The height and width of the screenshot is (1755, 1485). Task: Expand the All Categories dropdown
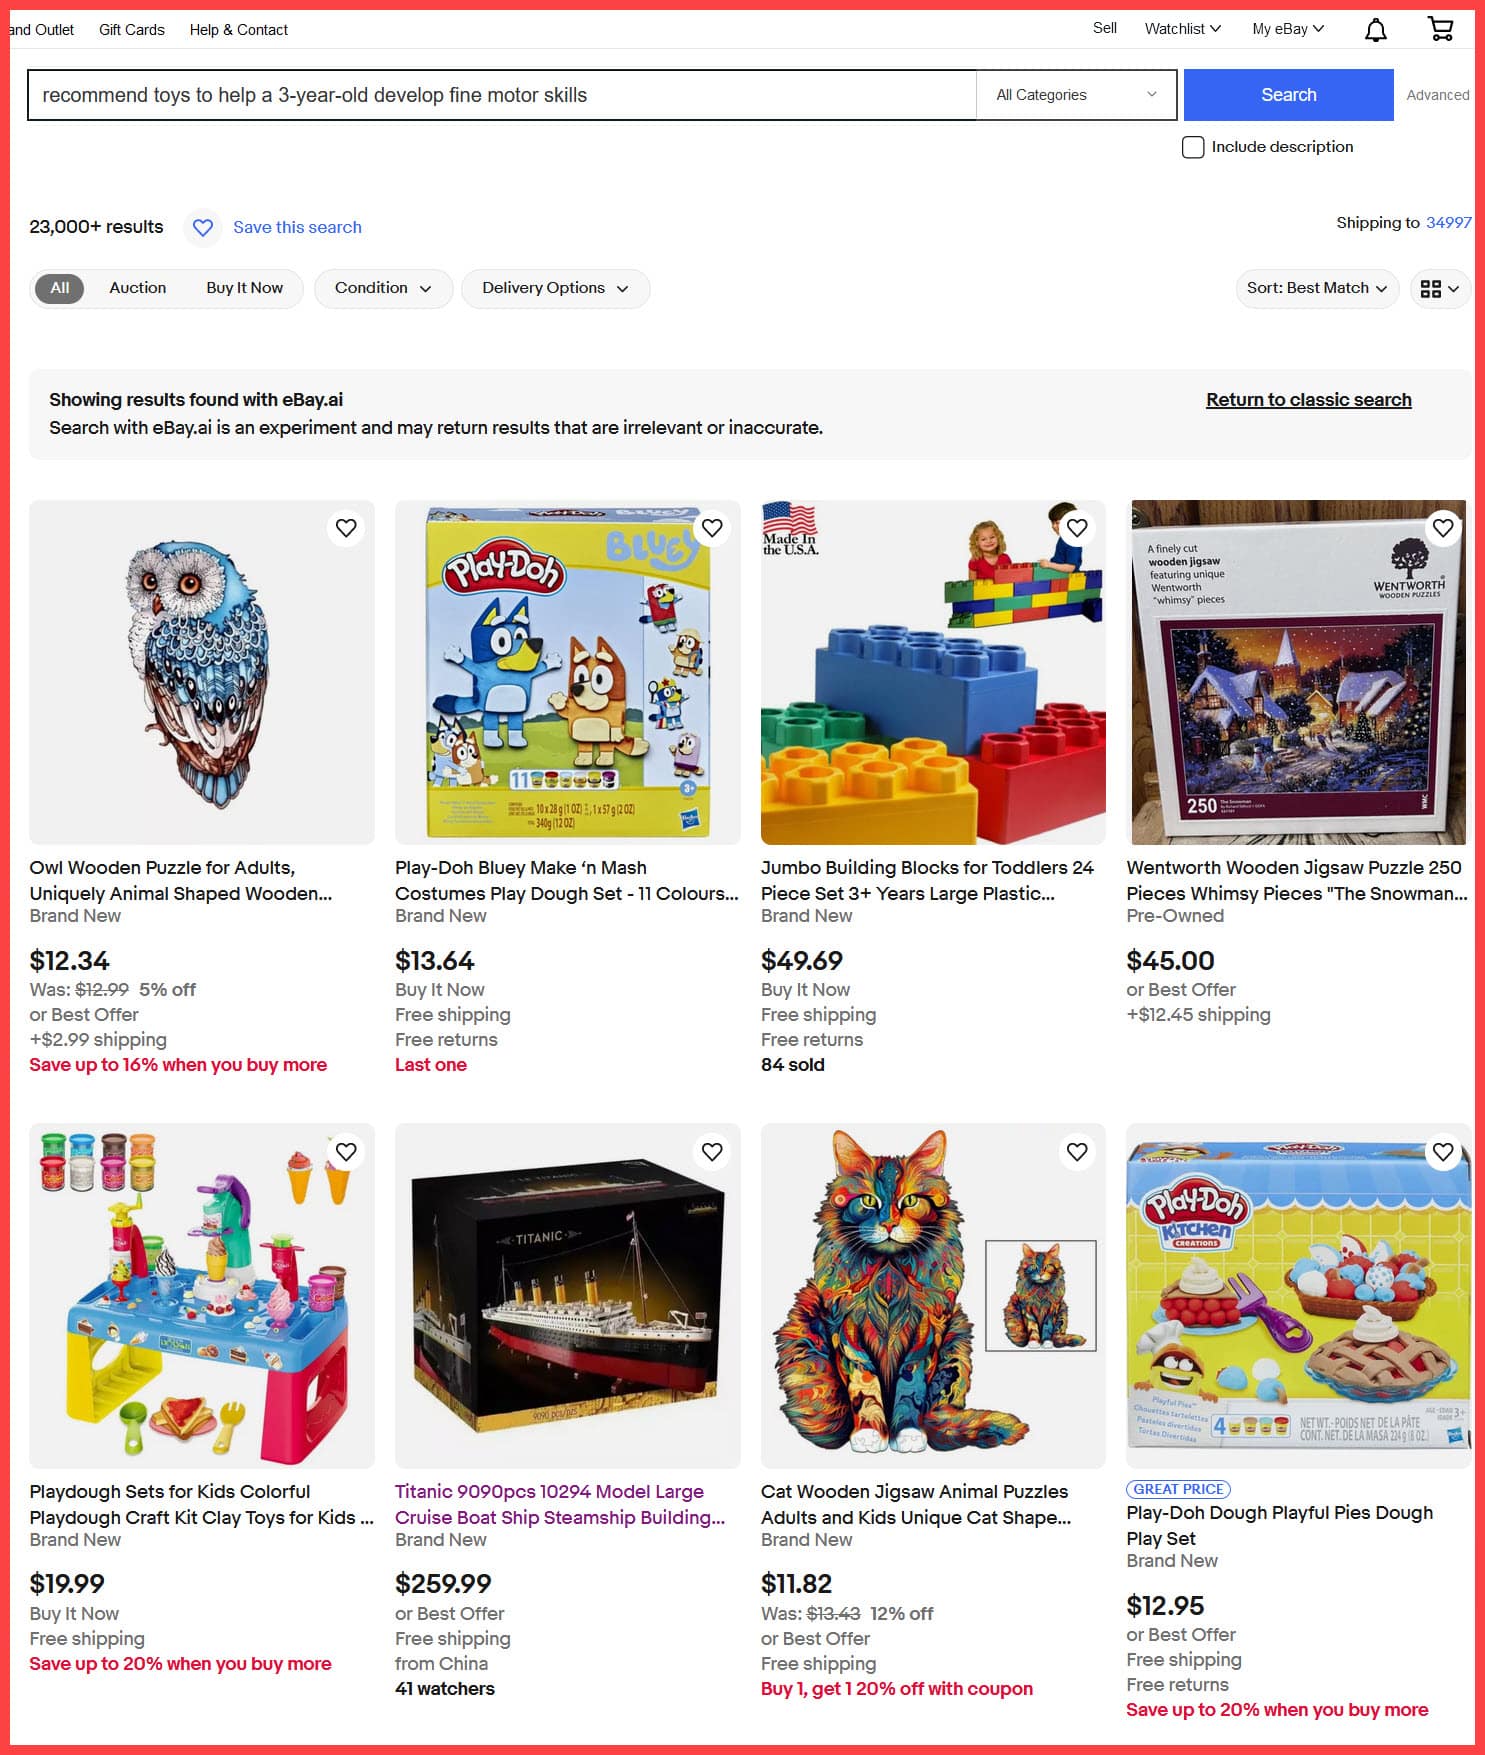coord(1076,95)
